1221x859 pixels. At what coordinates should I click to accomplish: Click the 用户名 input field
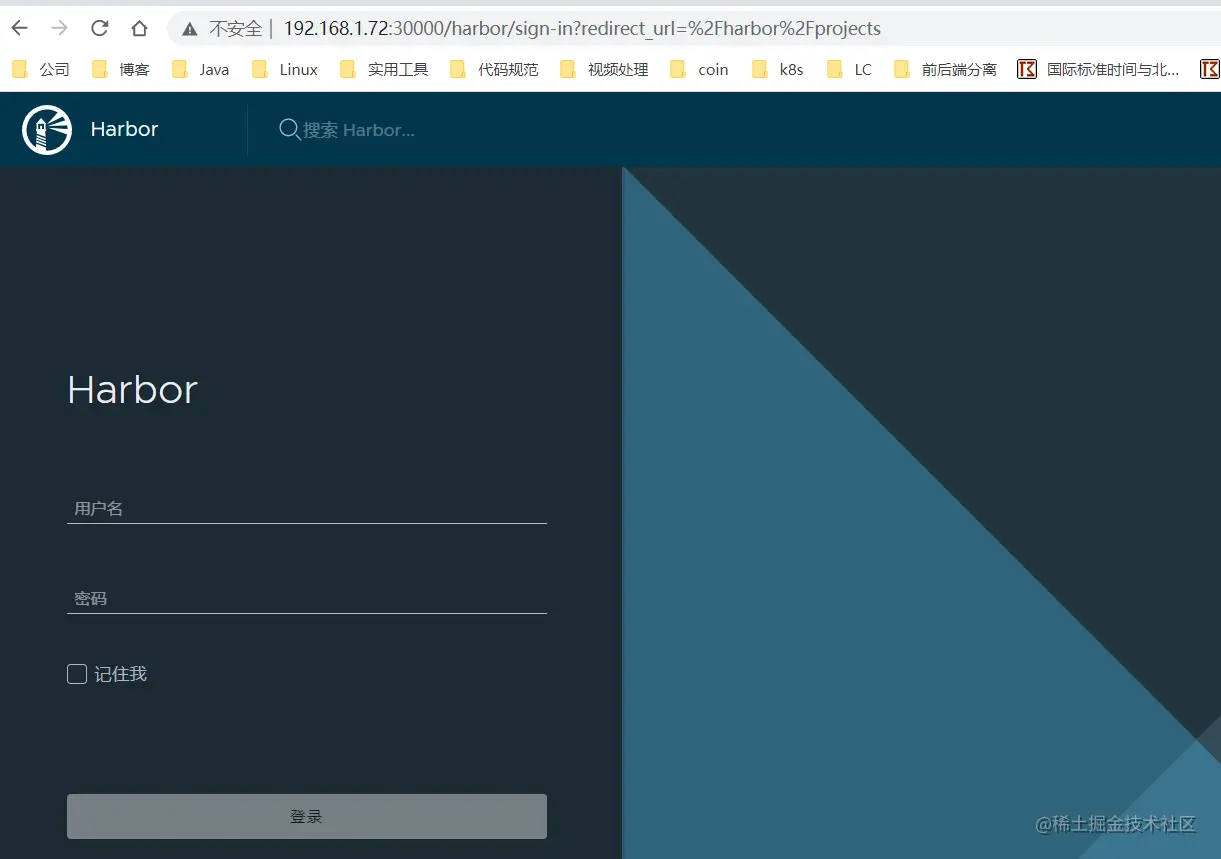pyautogui.click(x=307, y=508)
